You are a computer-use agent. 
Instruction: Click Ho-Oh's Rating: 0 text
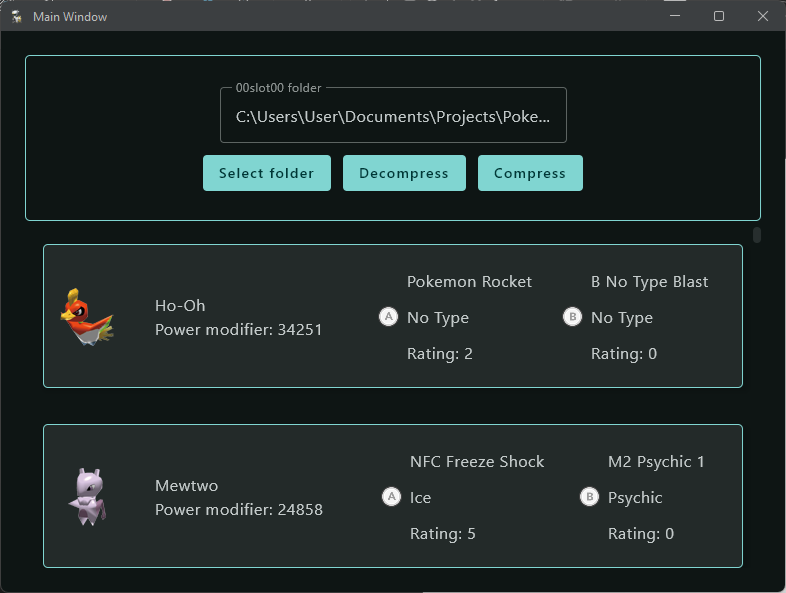point(624,354)
